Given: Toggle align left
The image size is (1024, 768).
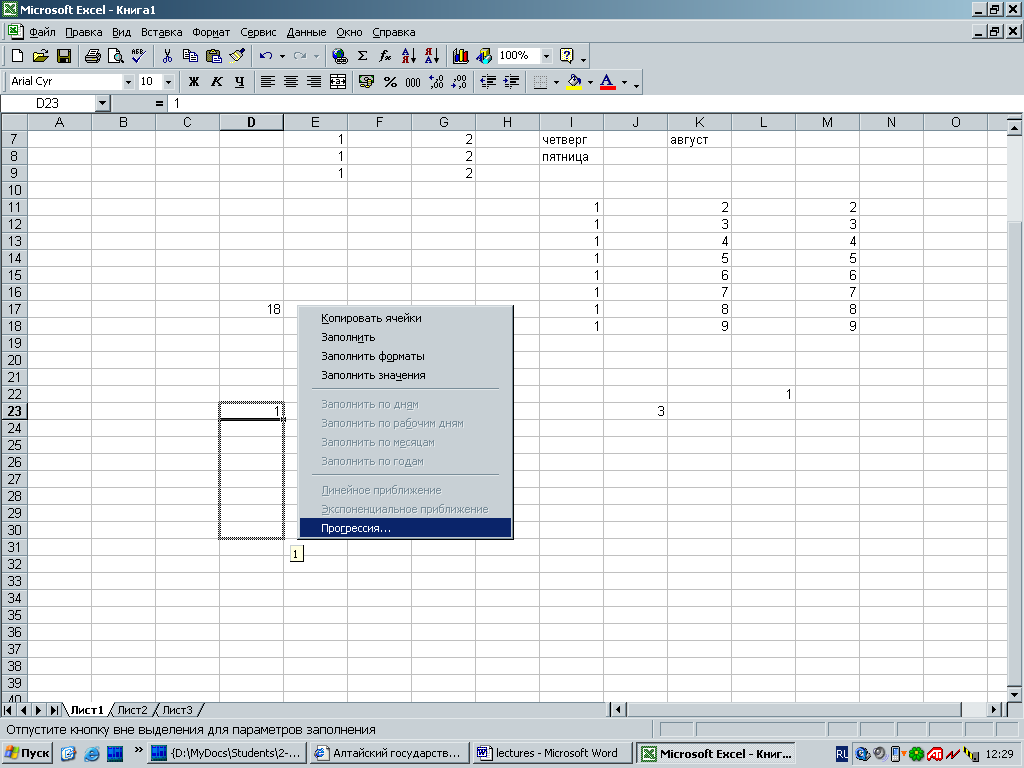Looking at the screenshot, I should [x=267, y=82].
